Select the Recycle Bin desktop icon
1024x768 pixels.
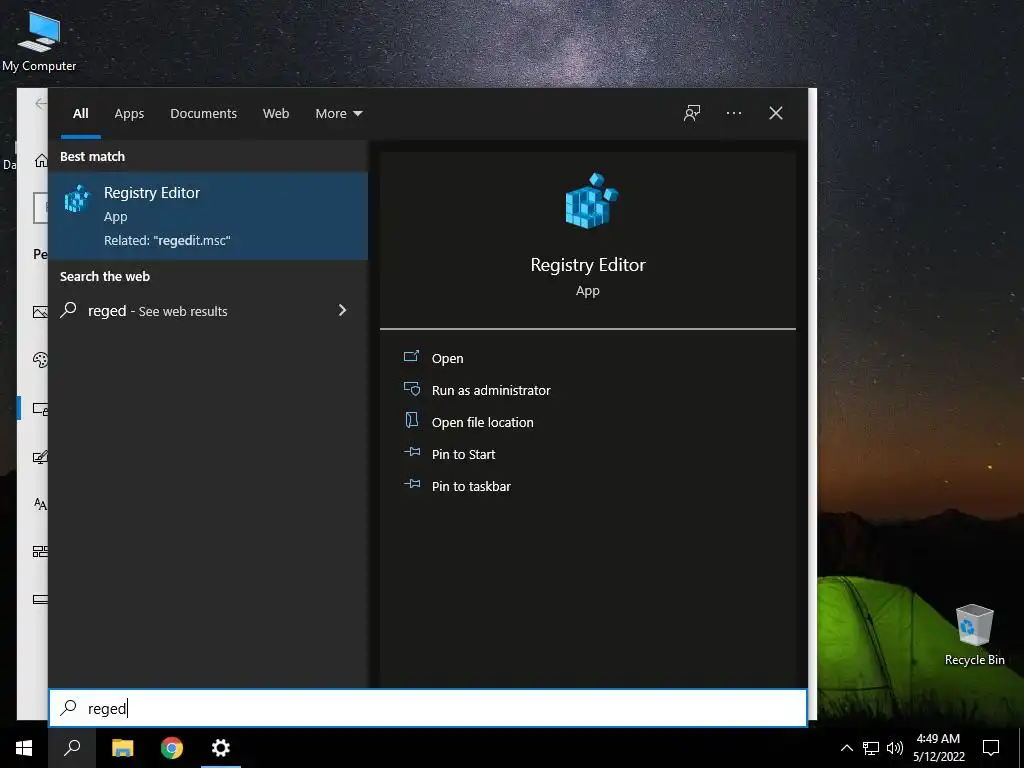point(974,635)
